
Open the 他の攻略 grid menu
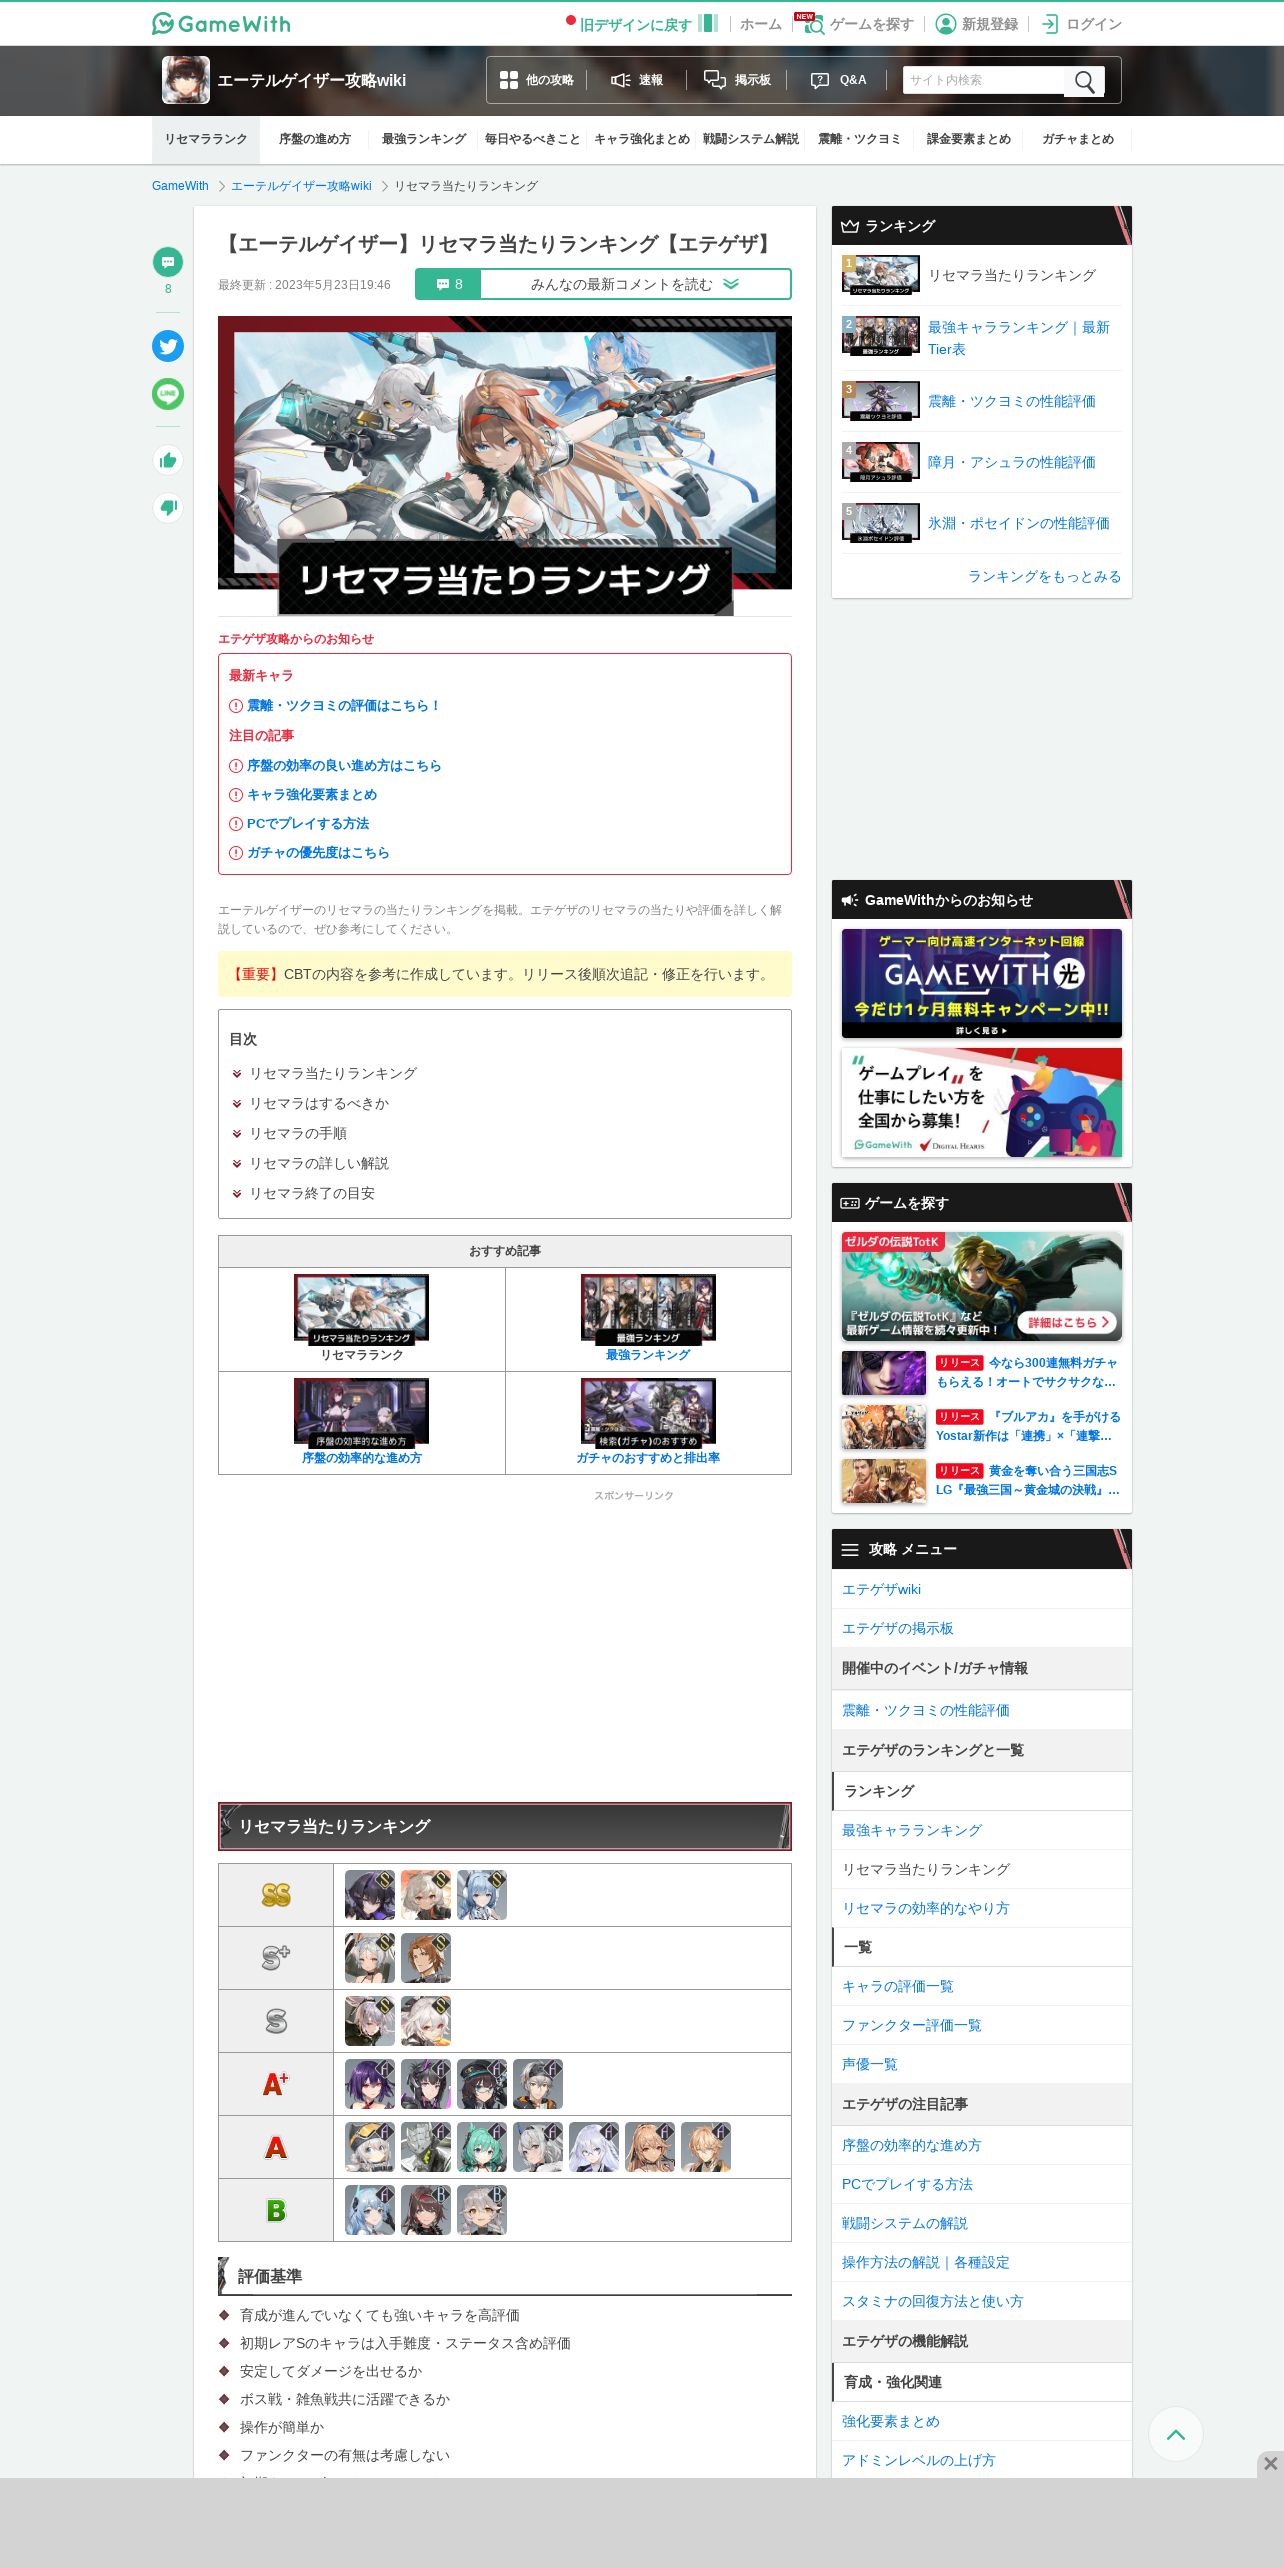(x=537, y=80)
